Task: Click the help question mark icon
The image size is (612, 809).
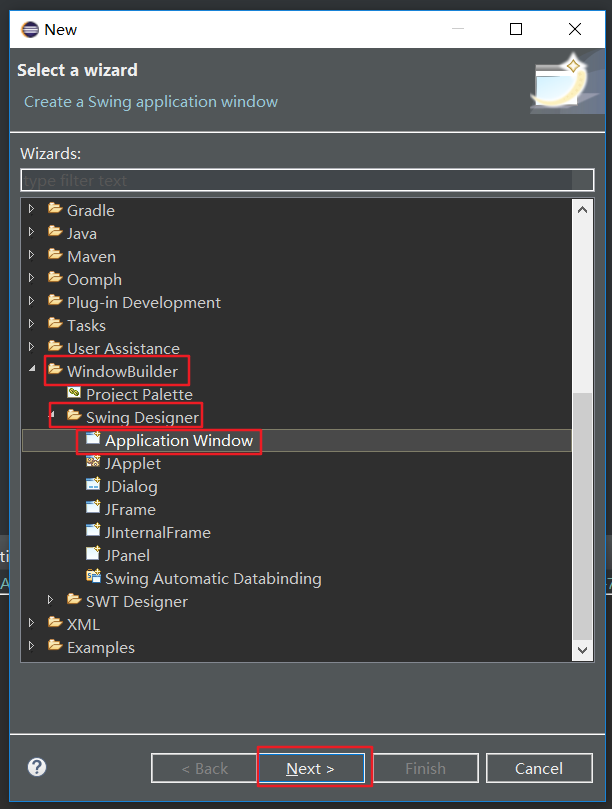Action: pyautogui.click(x=36, y=767)
